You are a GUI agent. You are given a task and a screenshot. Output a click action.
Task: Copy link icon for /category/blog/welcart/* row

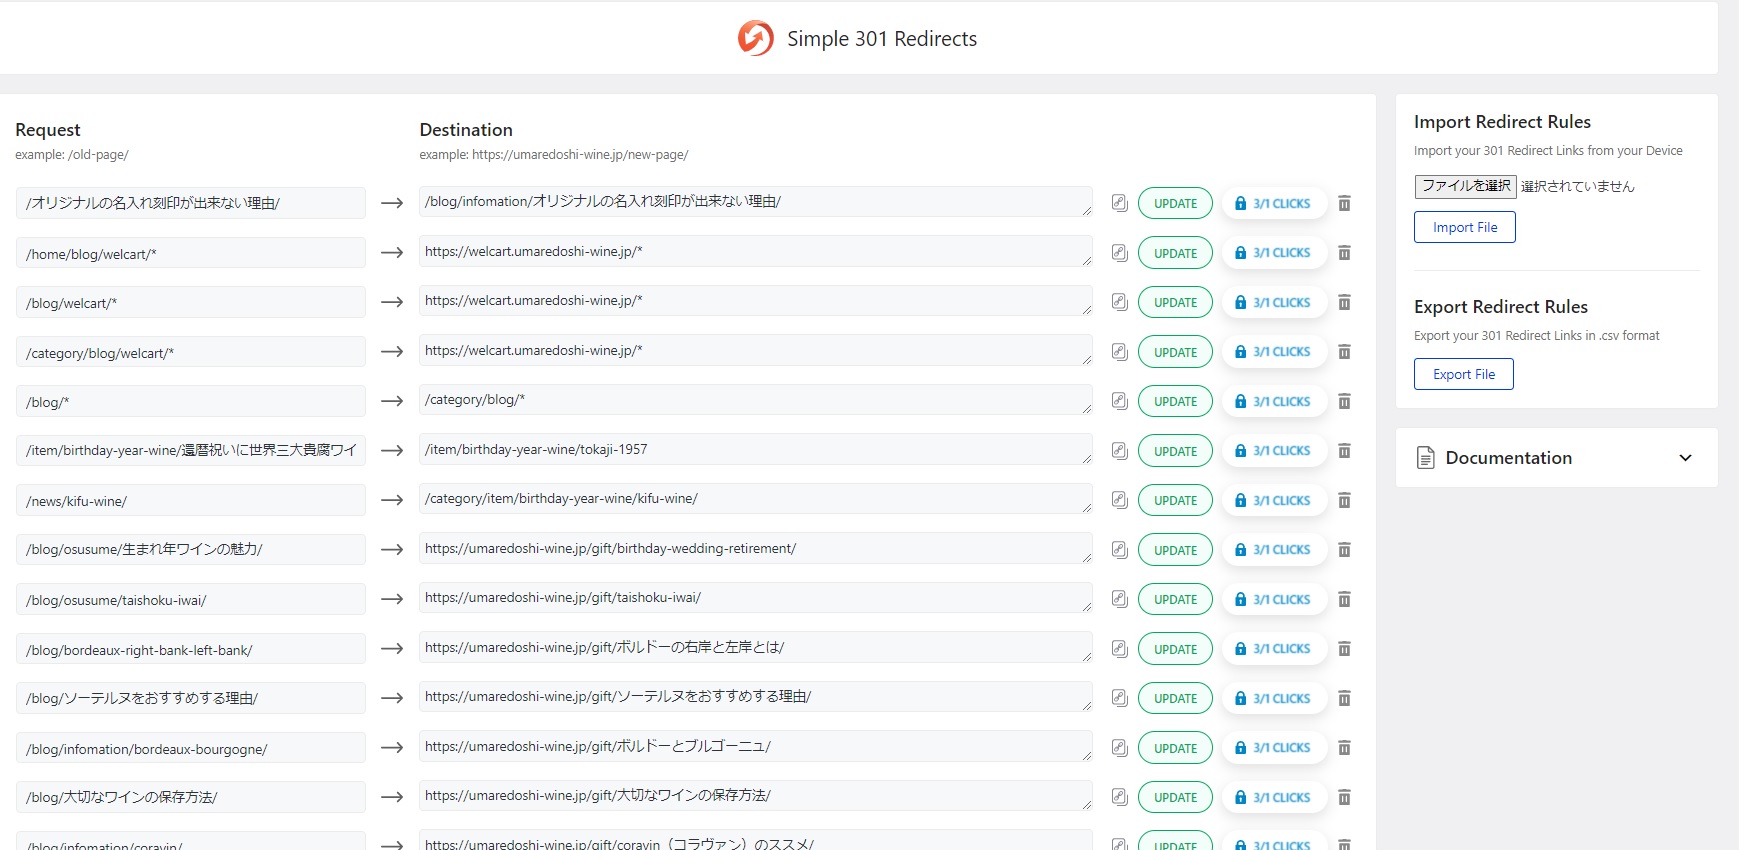1120,352
